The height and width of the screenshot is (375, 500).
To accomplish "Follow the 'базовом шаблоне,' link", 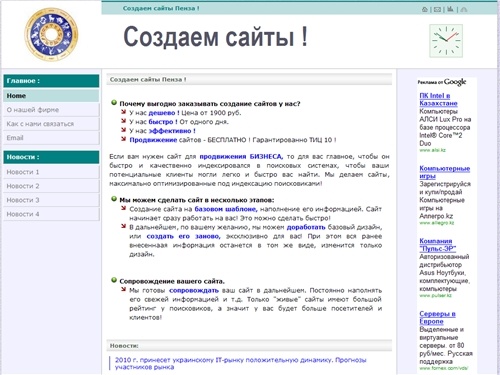I will pyautogui.click(x=226, y=209).
